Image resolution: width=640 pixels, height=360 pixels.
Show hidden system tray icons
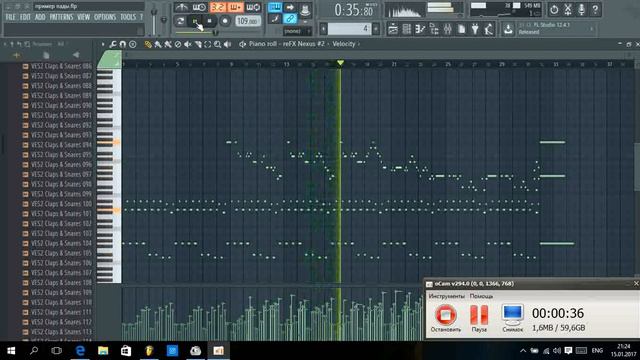(x=523, y=351)
